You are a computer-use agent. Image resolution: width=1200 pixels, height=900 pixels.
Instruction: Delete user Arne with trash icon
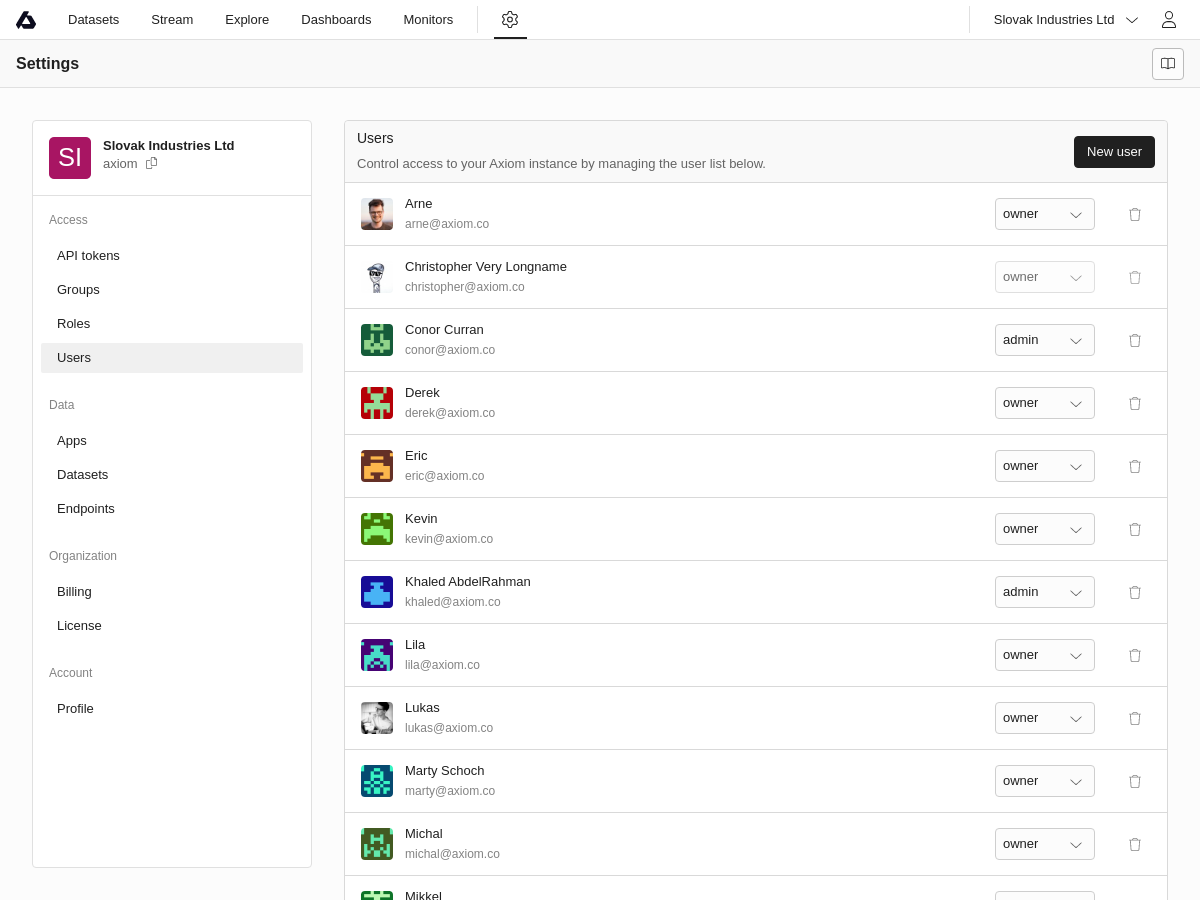point(1135,214)
